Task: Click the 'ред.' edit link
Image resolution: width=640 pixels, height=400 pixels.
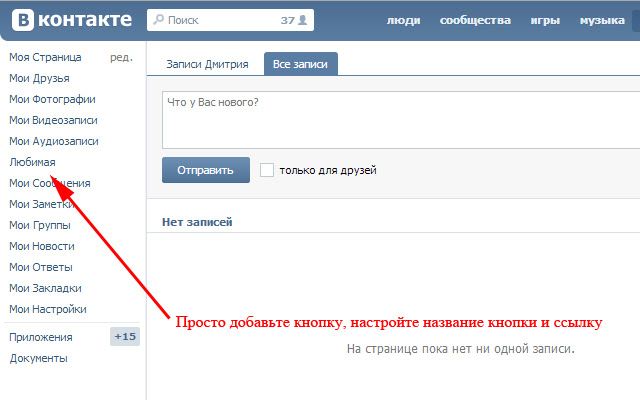Action: tap(121, 58)
